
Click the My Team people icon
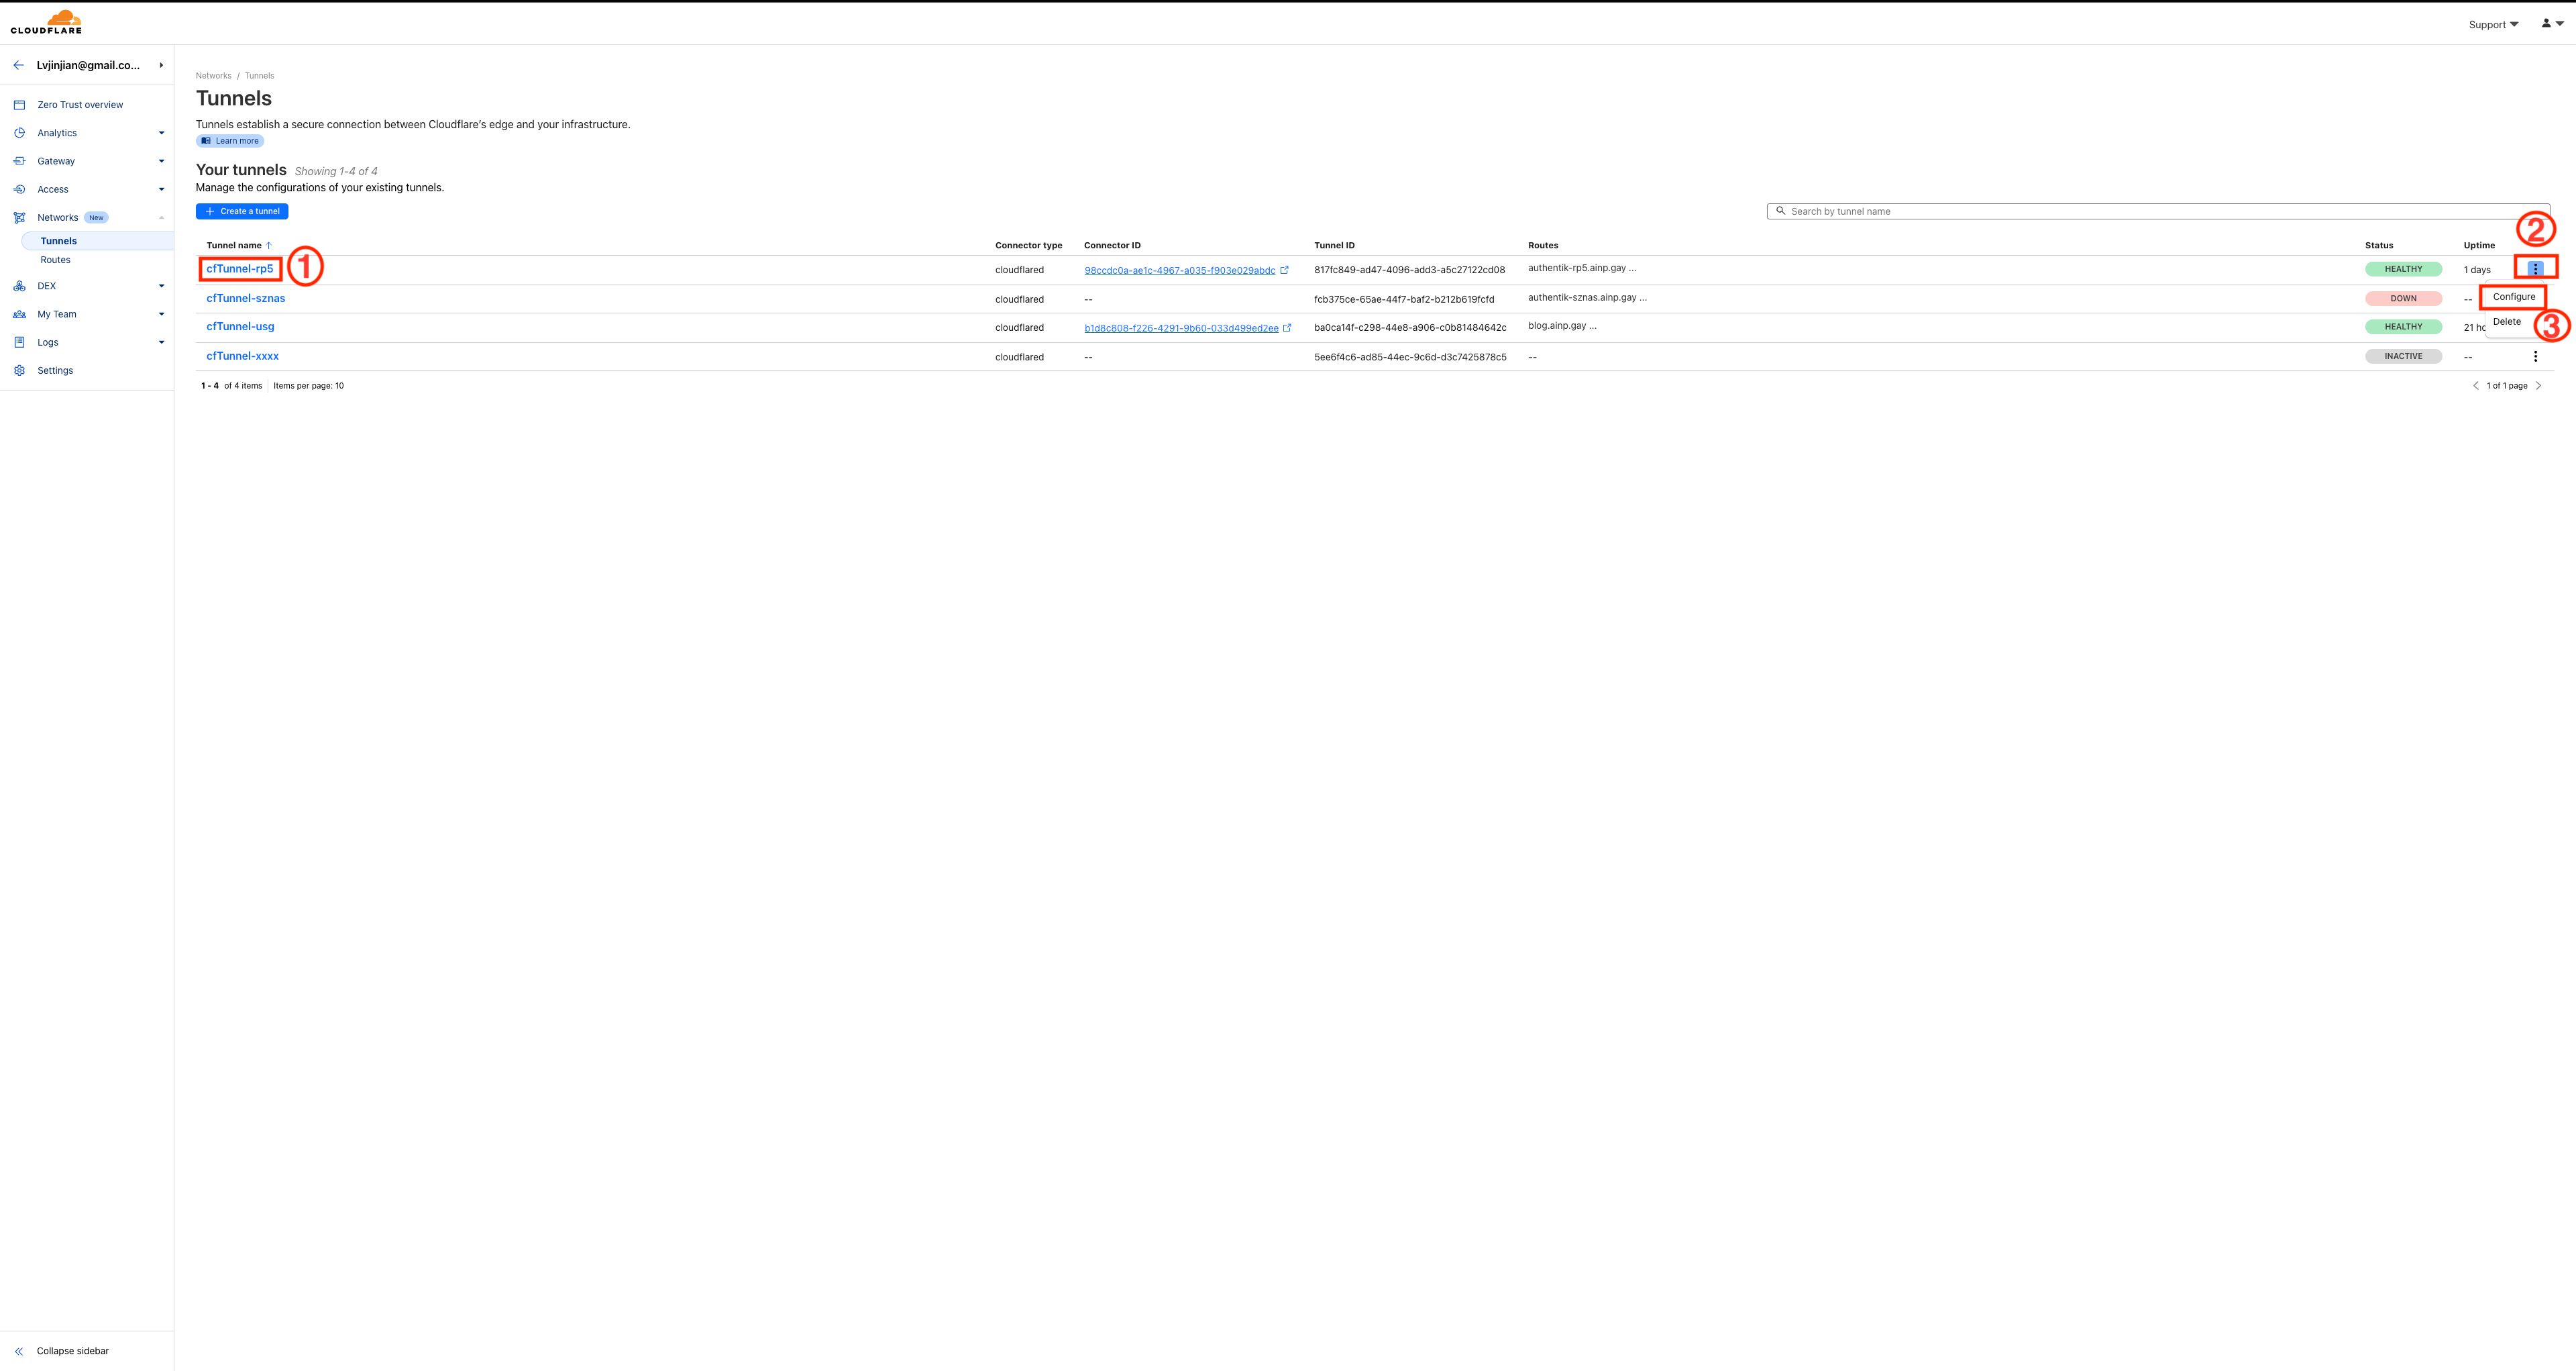19,314
